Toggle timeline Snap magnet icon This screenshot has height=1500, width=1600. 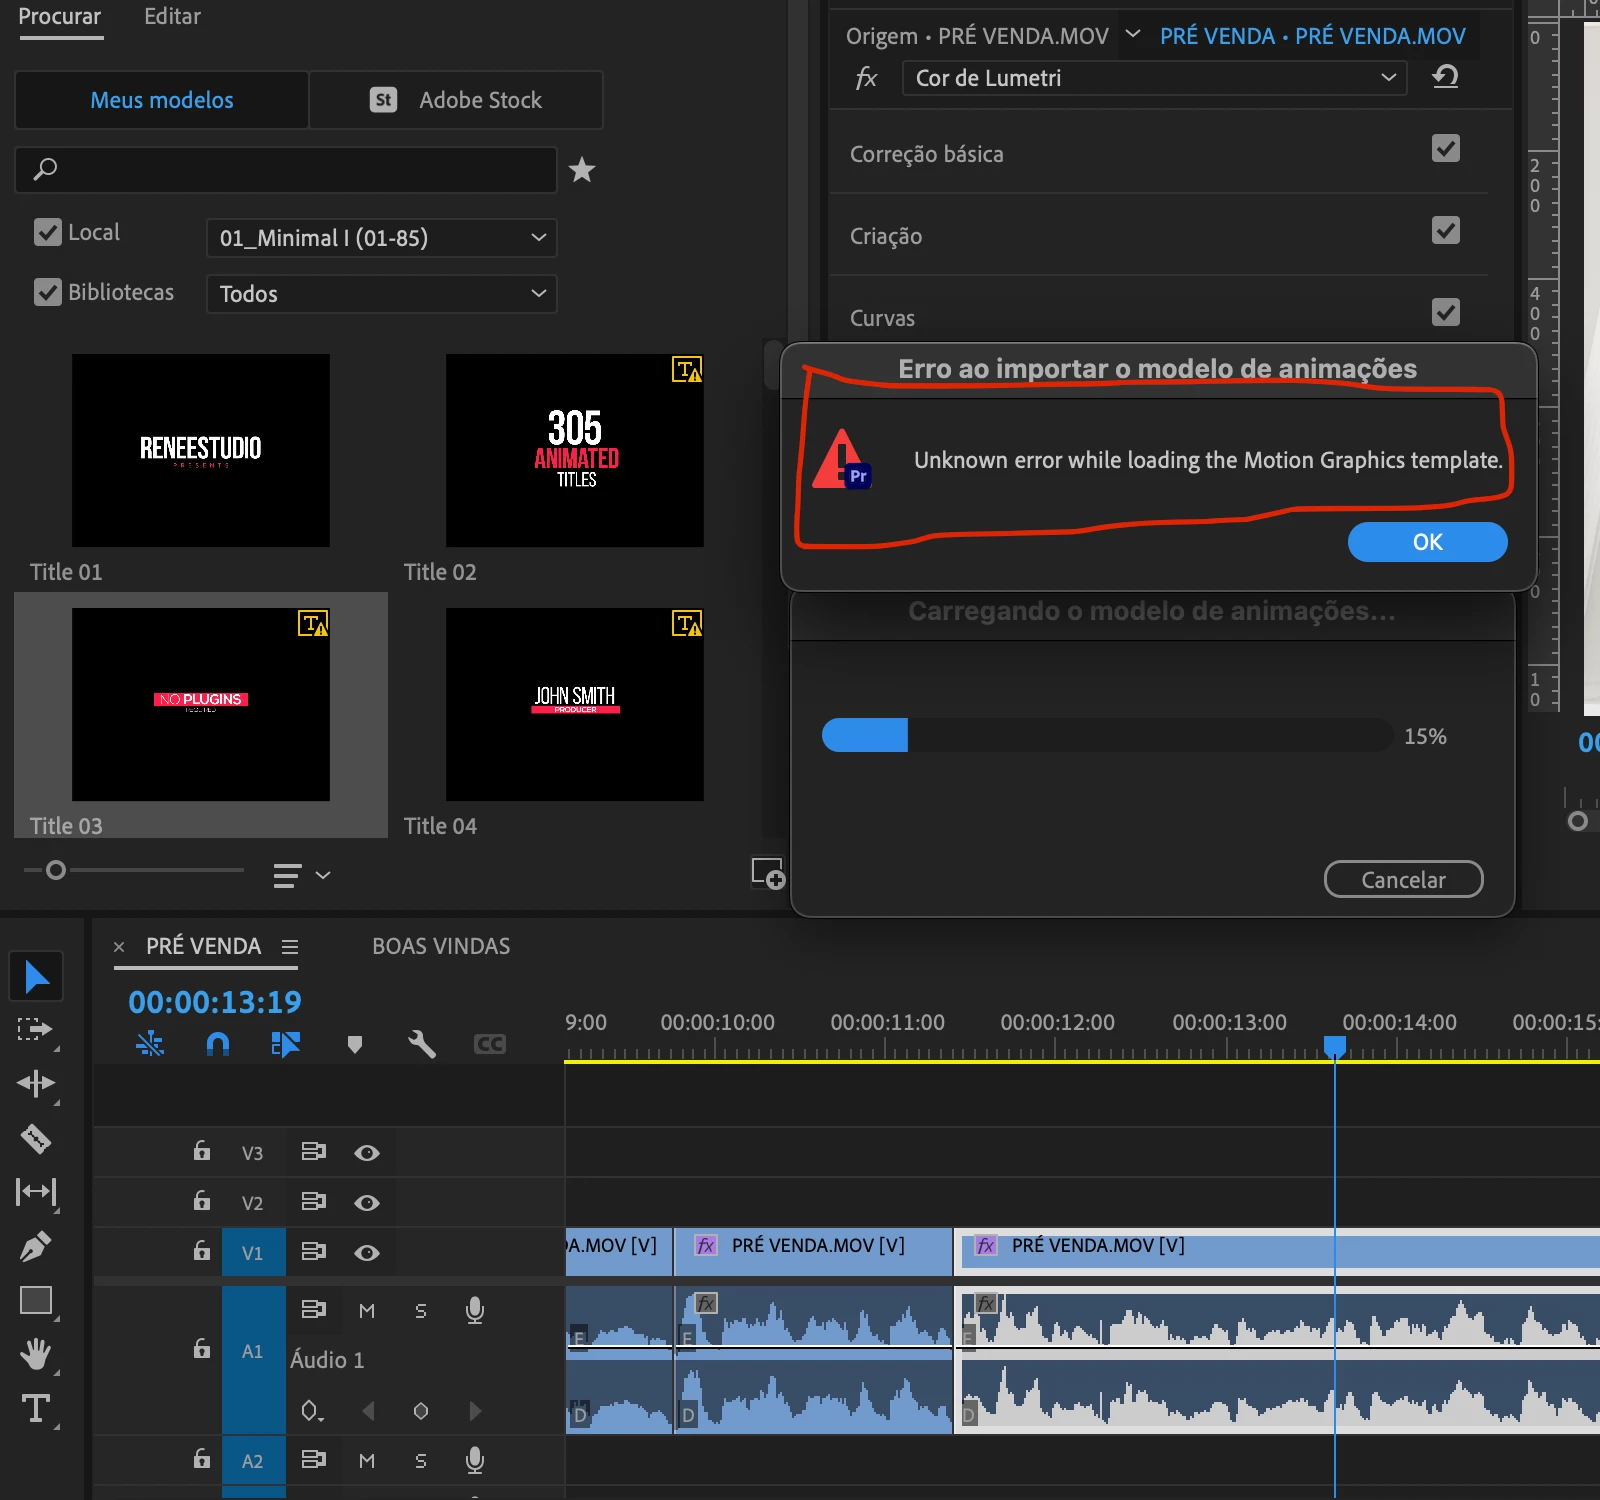point(218,1044)
